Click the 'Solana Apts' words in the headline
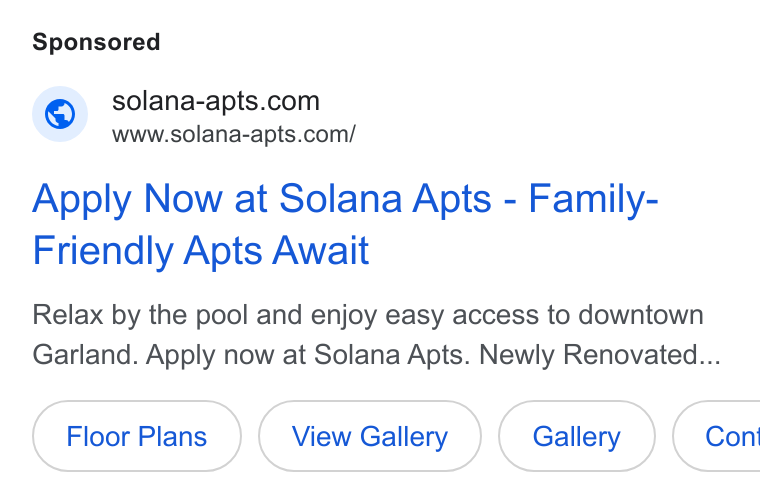The width and height of the screenshot is (760, 504). 385,199
